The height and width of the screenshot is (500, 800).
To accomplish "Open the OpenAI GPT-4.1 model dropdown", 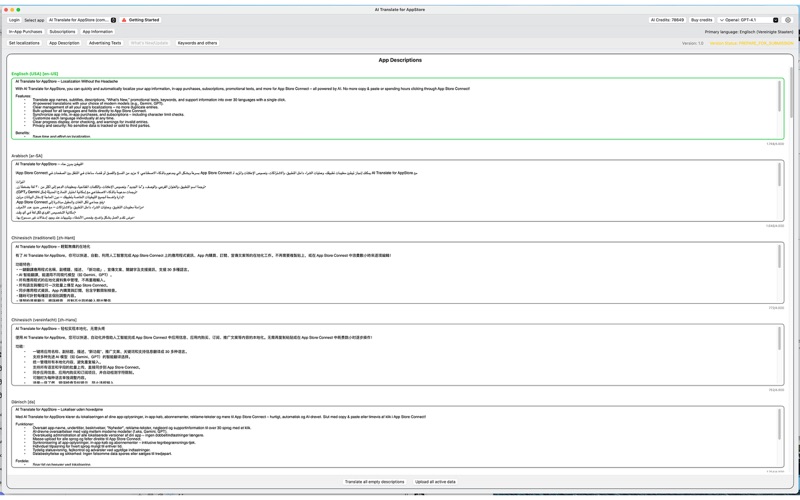I will tap(748, 20).
